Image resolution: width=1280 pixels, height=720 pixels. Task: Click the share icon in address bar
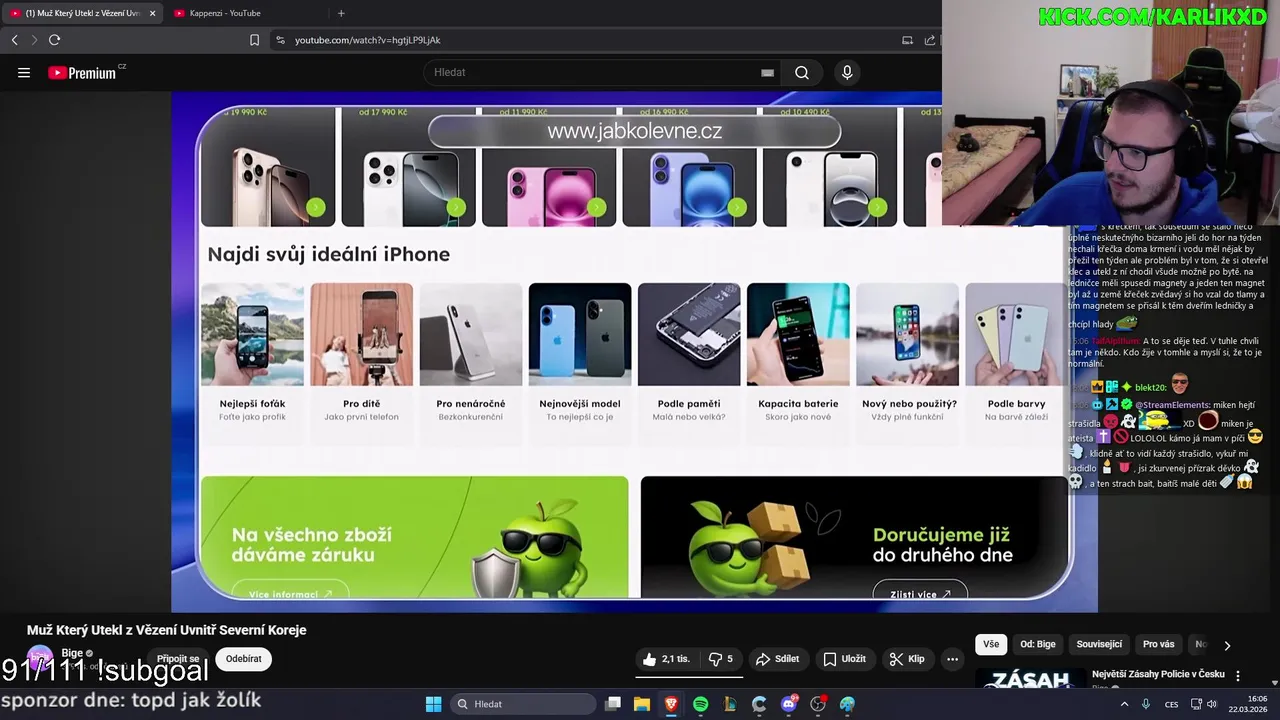pos(930,40)
